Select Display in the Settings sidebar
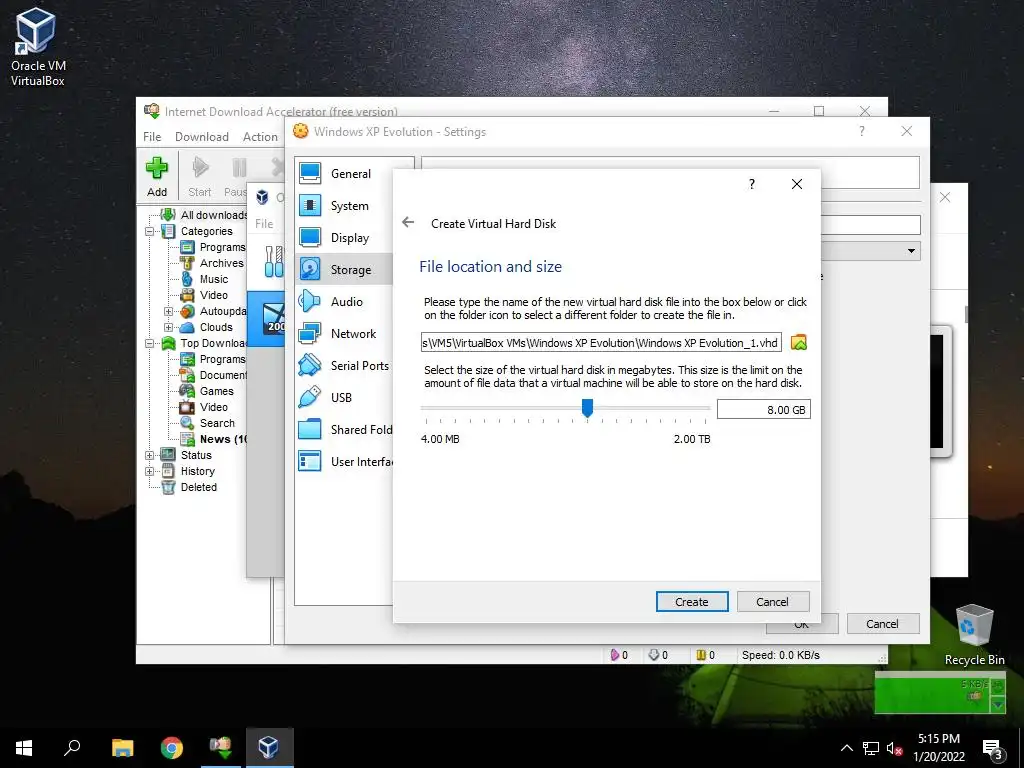 pyautogui.click(x=344, y=238)
